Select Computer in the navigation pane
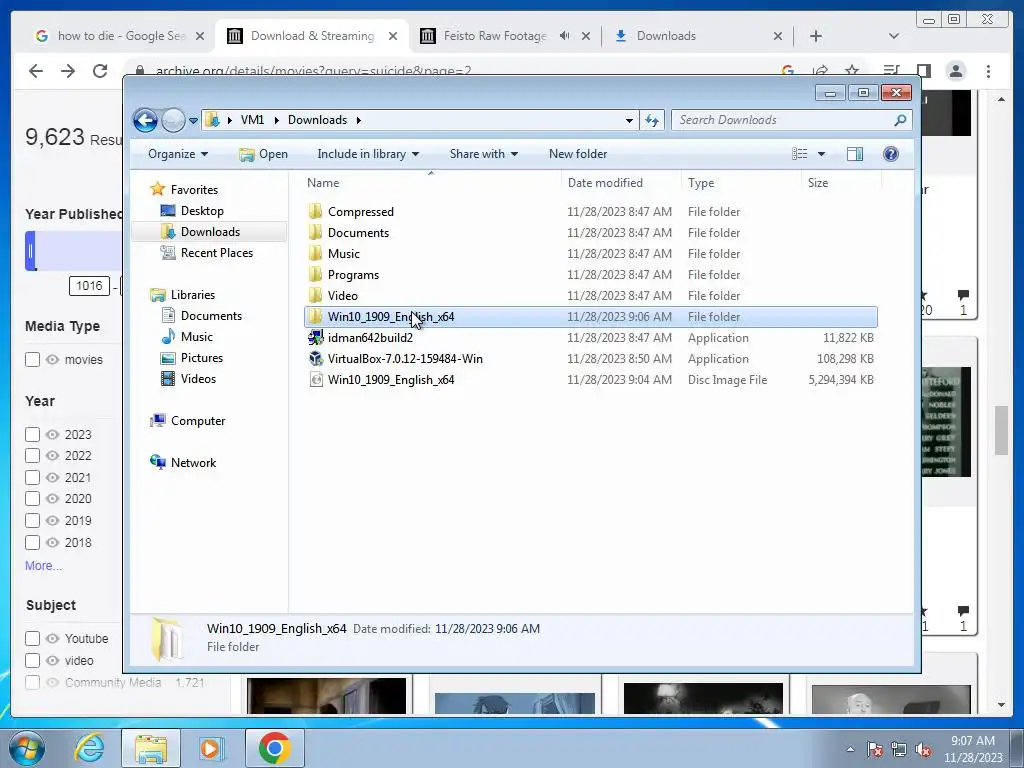 click(x=198, y=421)
